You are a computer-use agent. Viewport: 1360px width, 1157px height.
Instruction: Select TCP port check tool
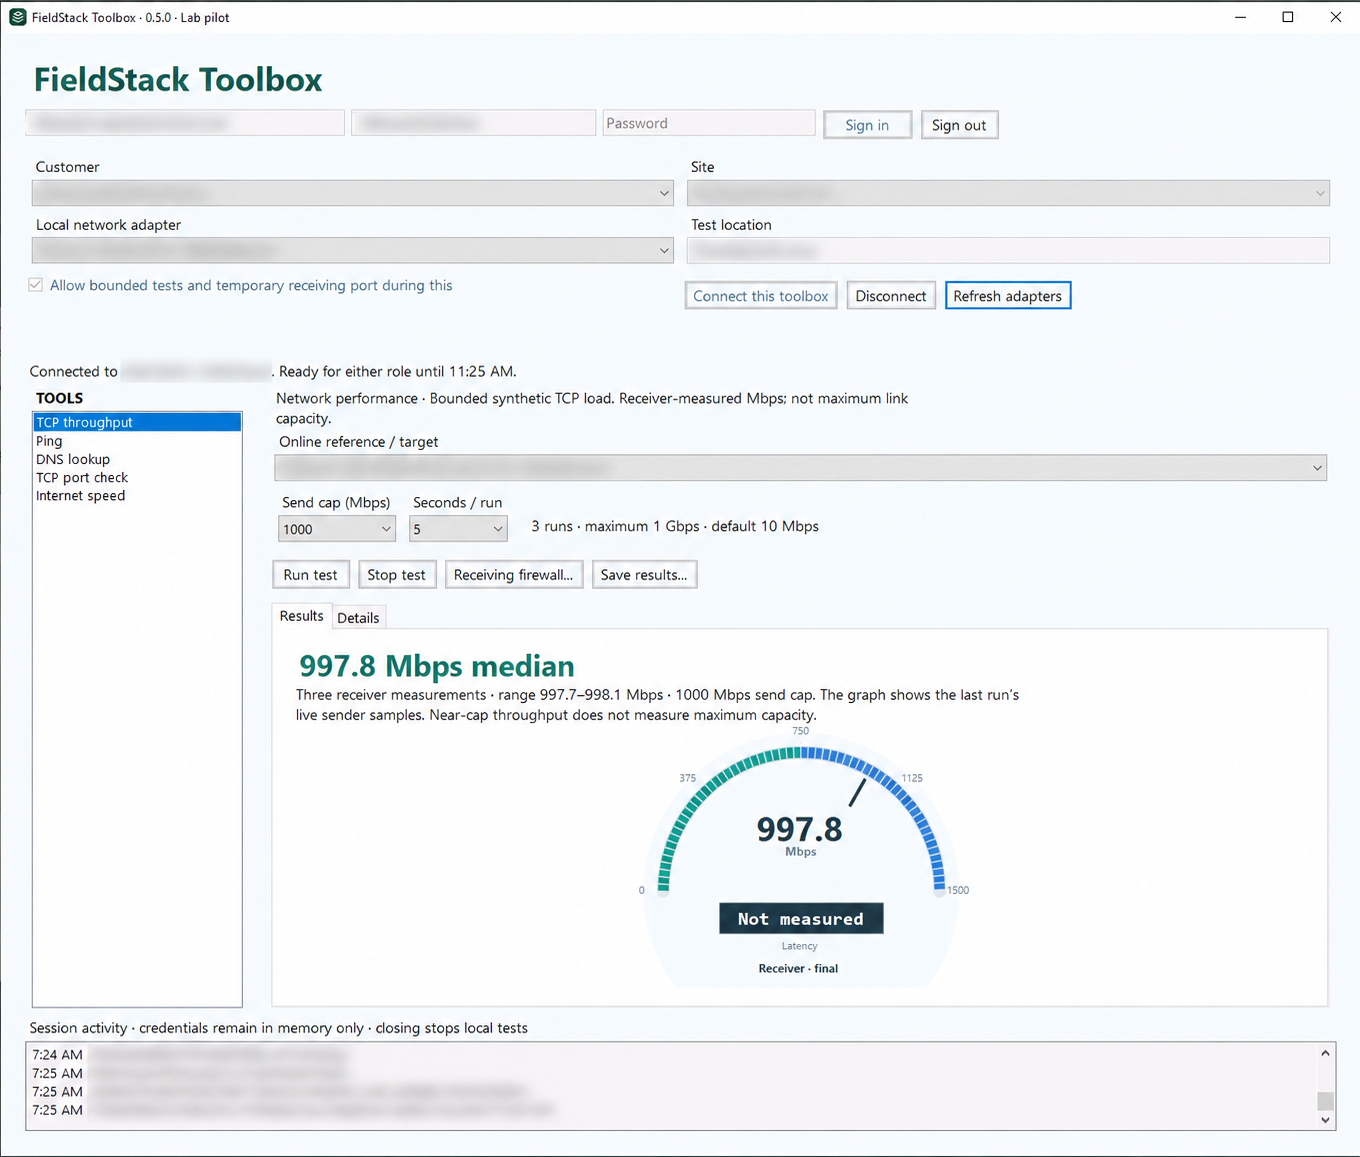[137, 478]
